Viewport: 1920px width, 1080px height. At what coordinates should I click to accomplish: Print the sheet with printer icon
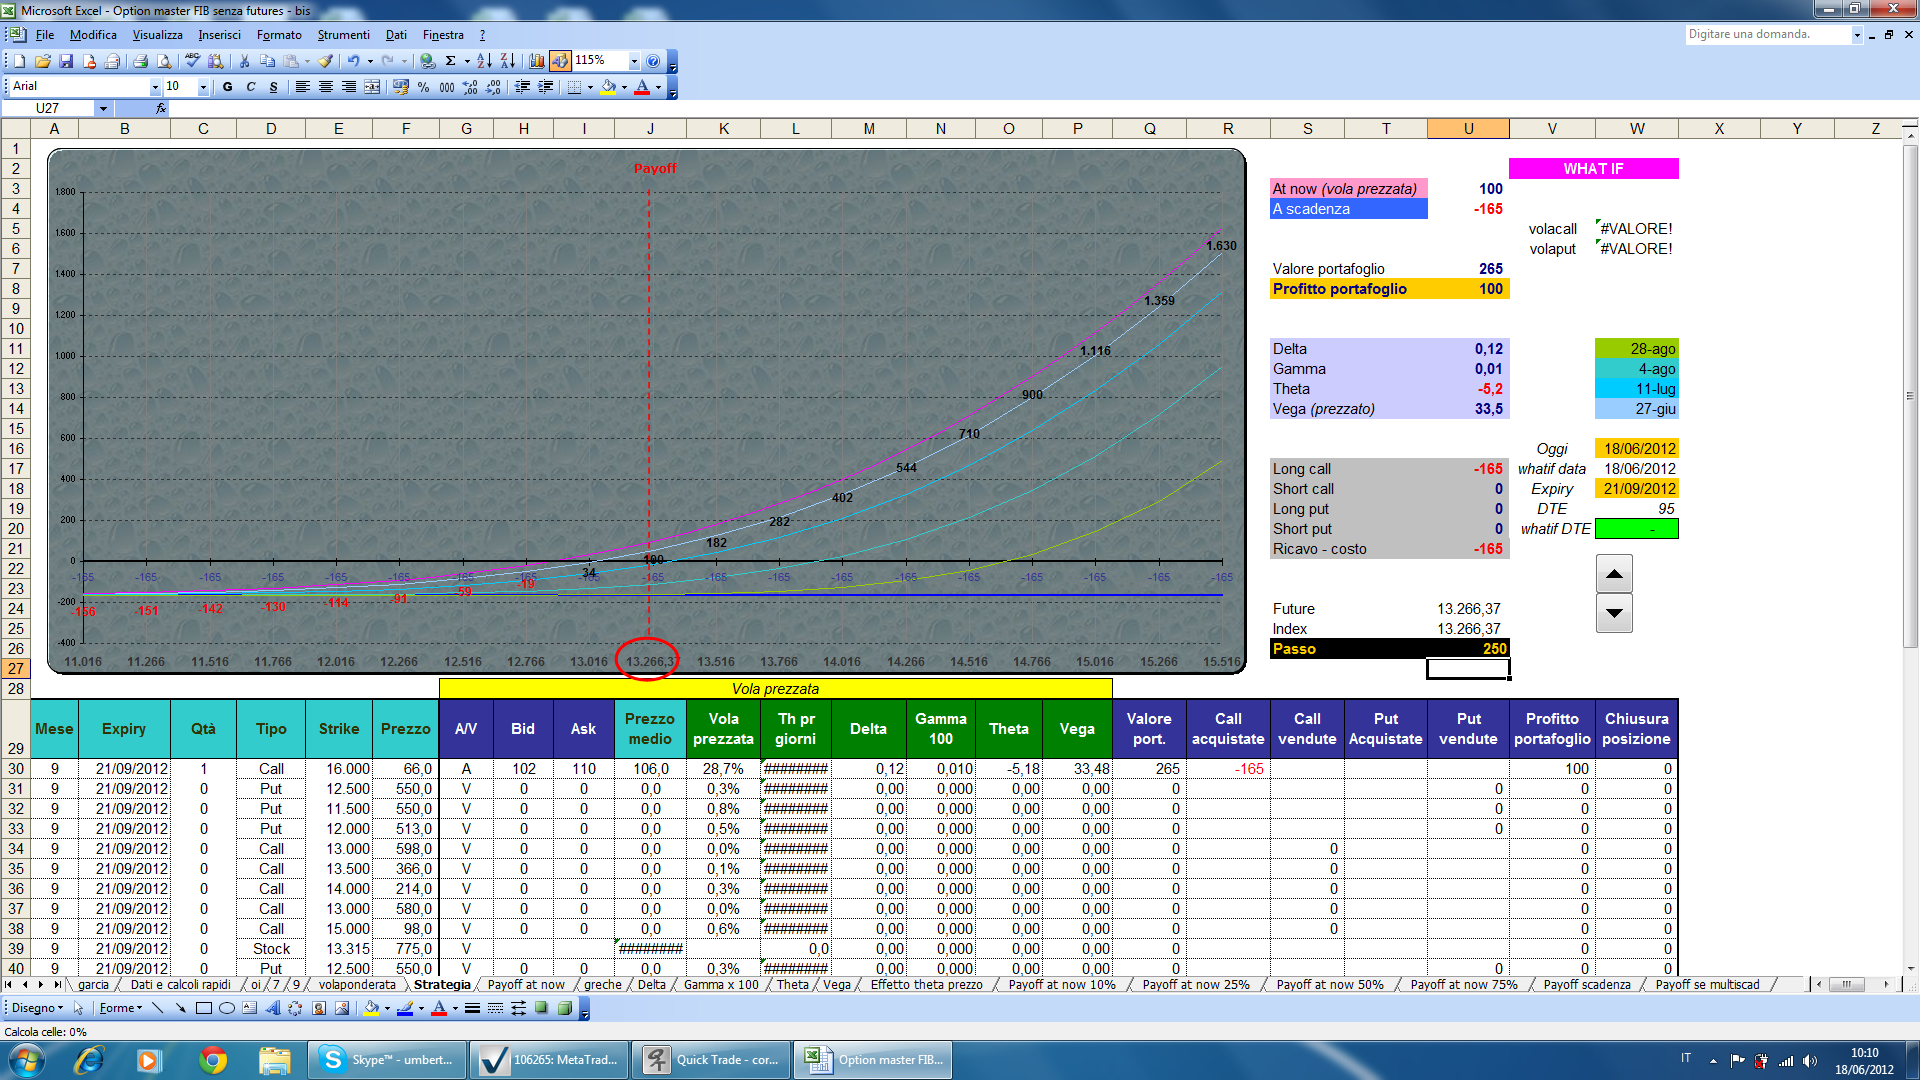pos(141,61)
